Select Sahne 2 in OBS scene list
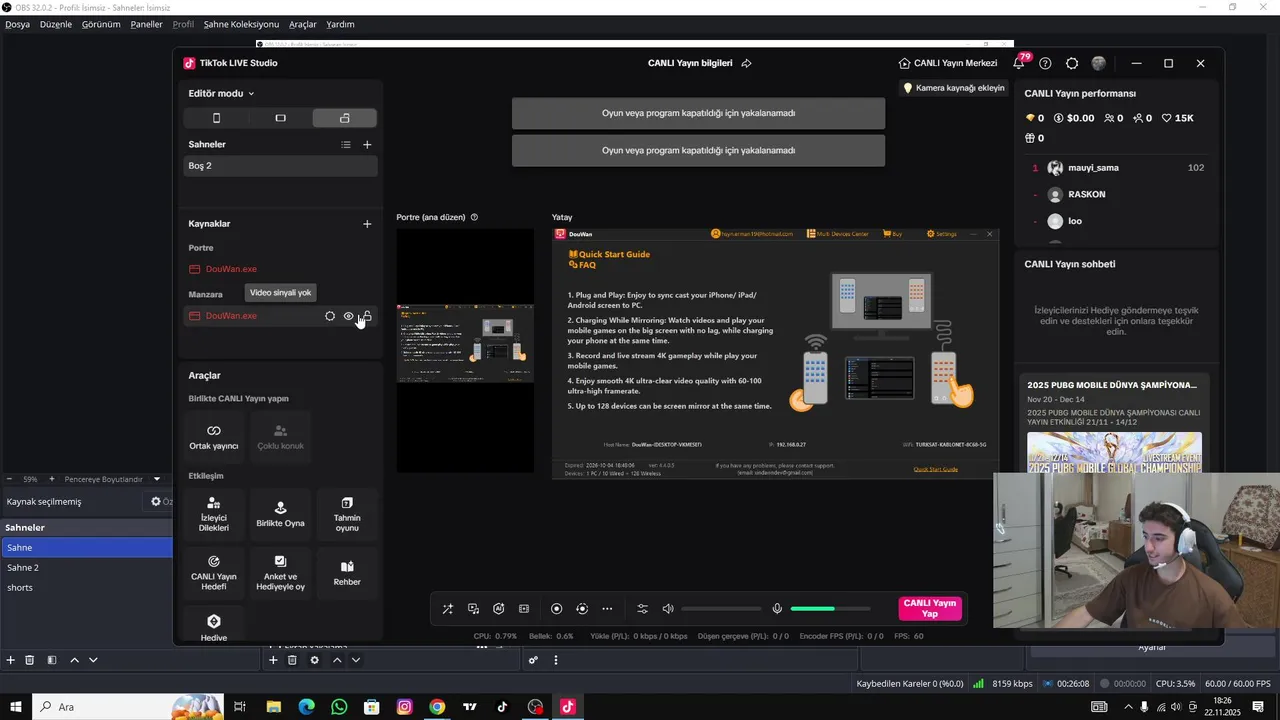The height and width of the screenshot is (720, 1280). pos(86,568)
